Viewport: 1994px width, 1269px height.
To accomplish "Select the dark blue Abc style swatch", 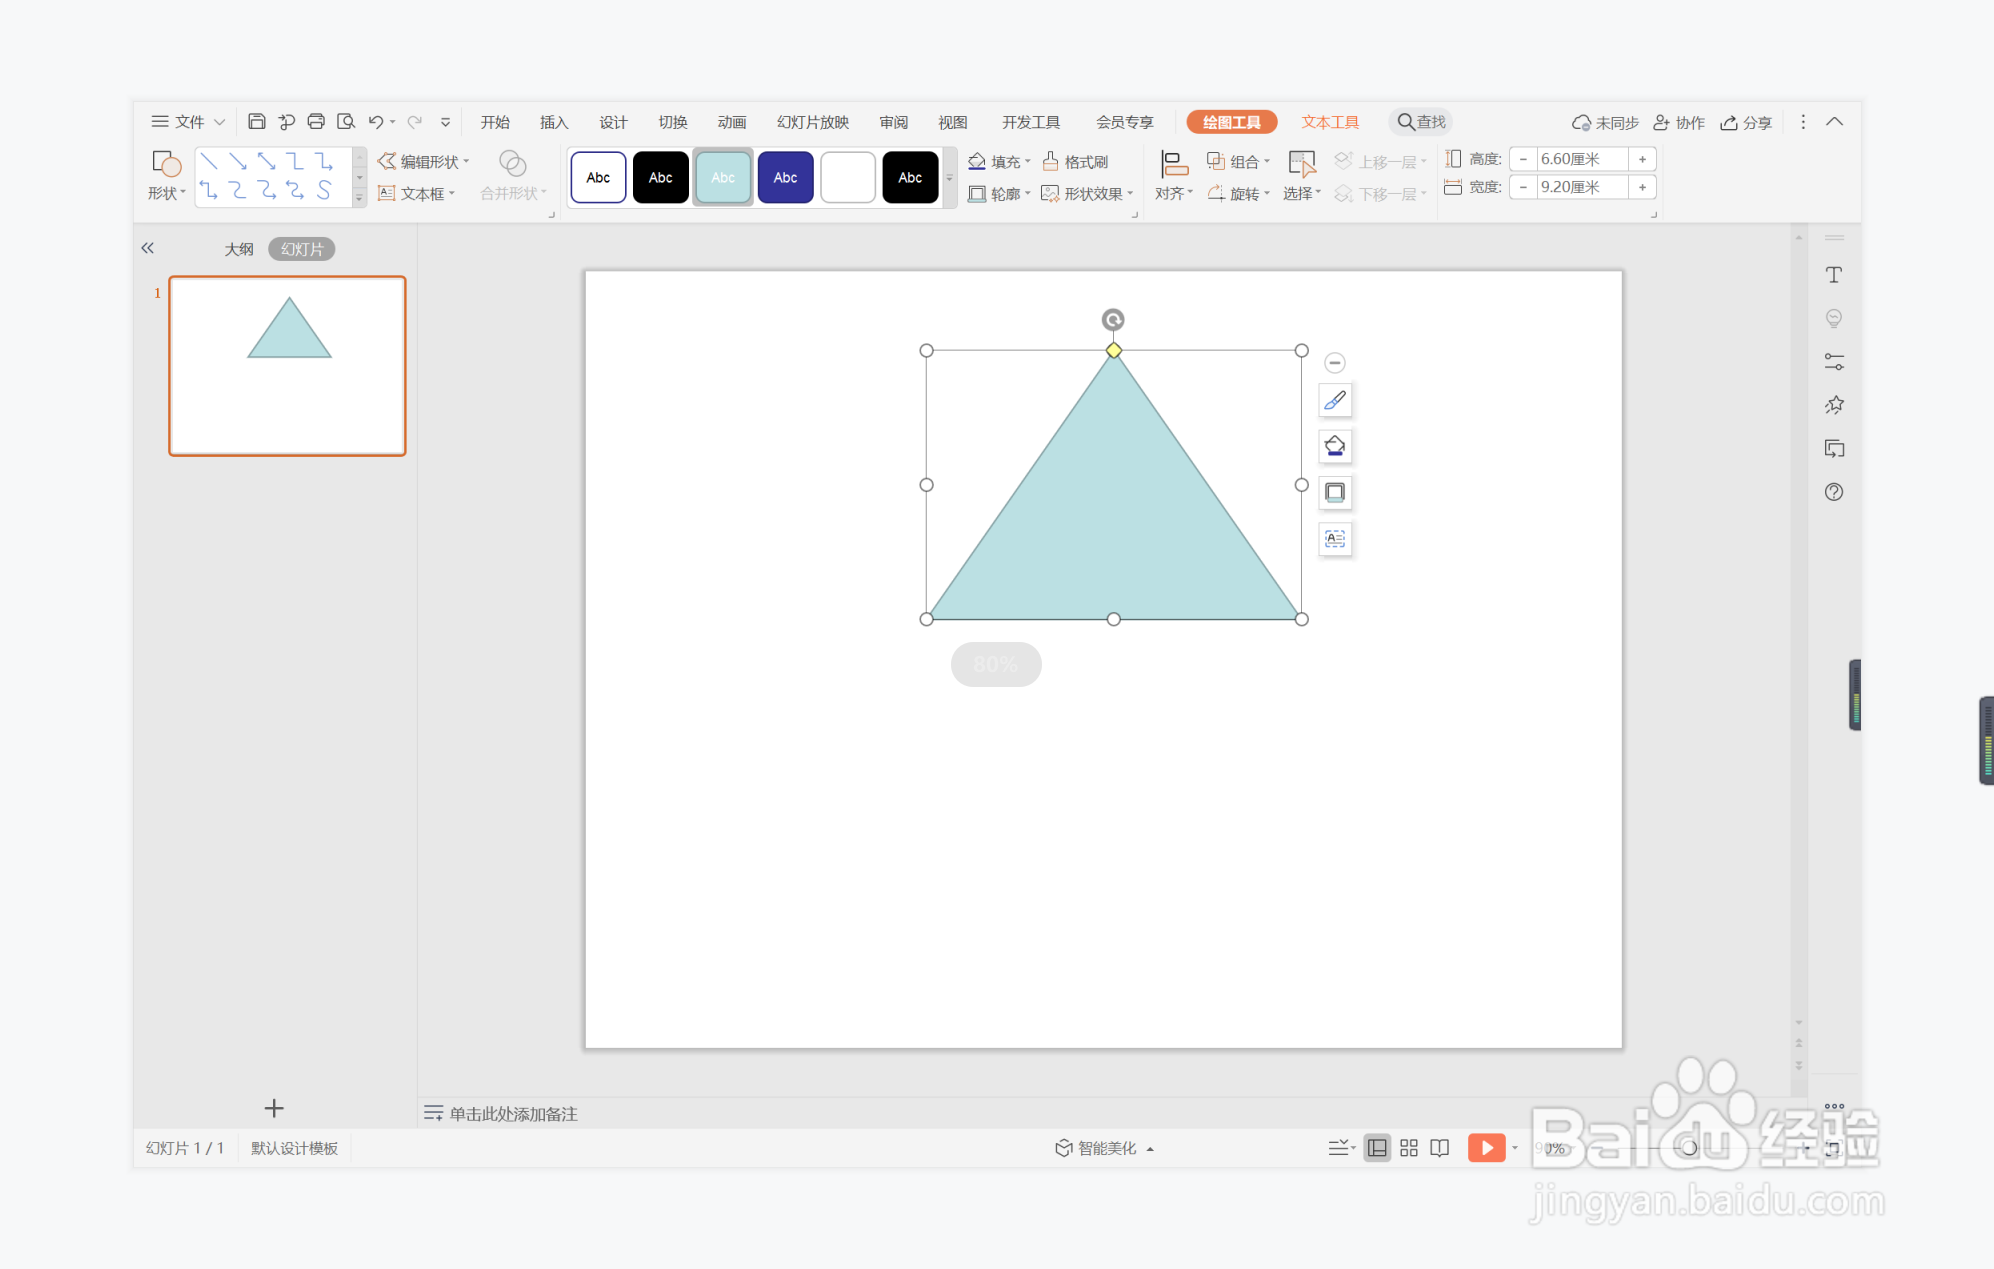I will 785,178.
